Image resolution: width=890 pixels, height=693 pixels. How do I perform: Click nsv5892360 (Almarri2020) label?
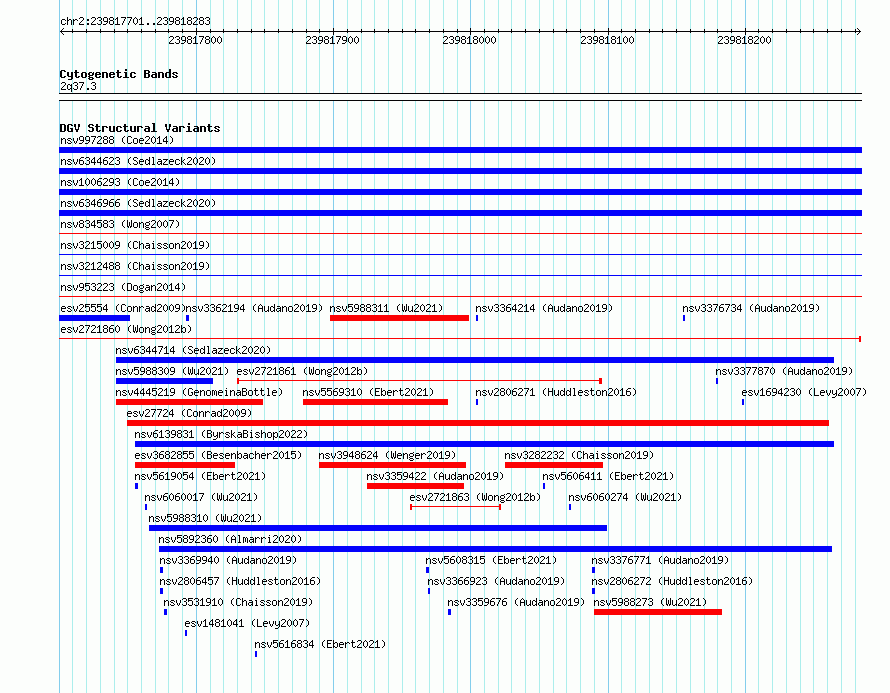(x=230, y=539)
